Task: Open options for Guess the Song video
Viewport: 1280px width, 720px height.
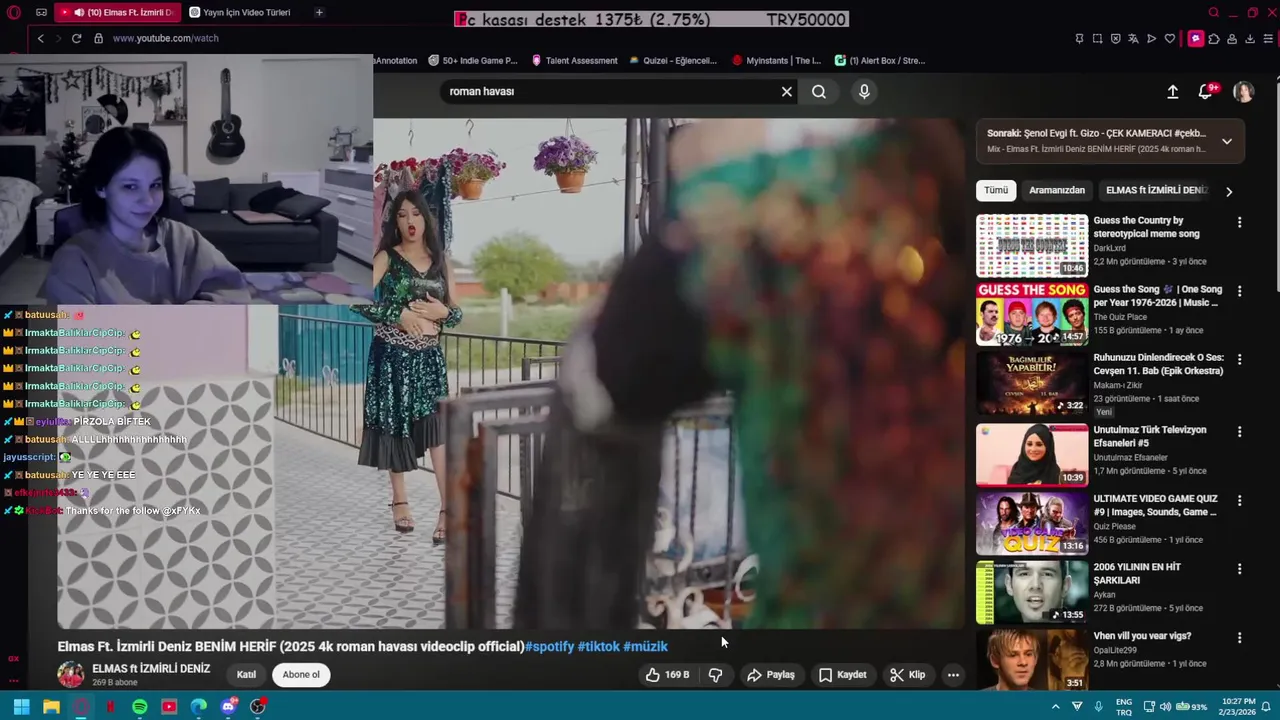Action: coord(1240,291)
